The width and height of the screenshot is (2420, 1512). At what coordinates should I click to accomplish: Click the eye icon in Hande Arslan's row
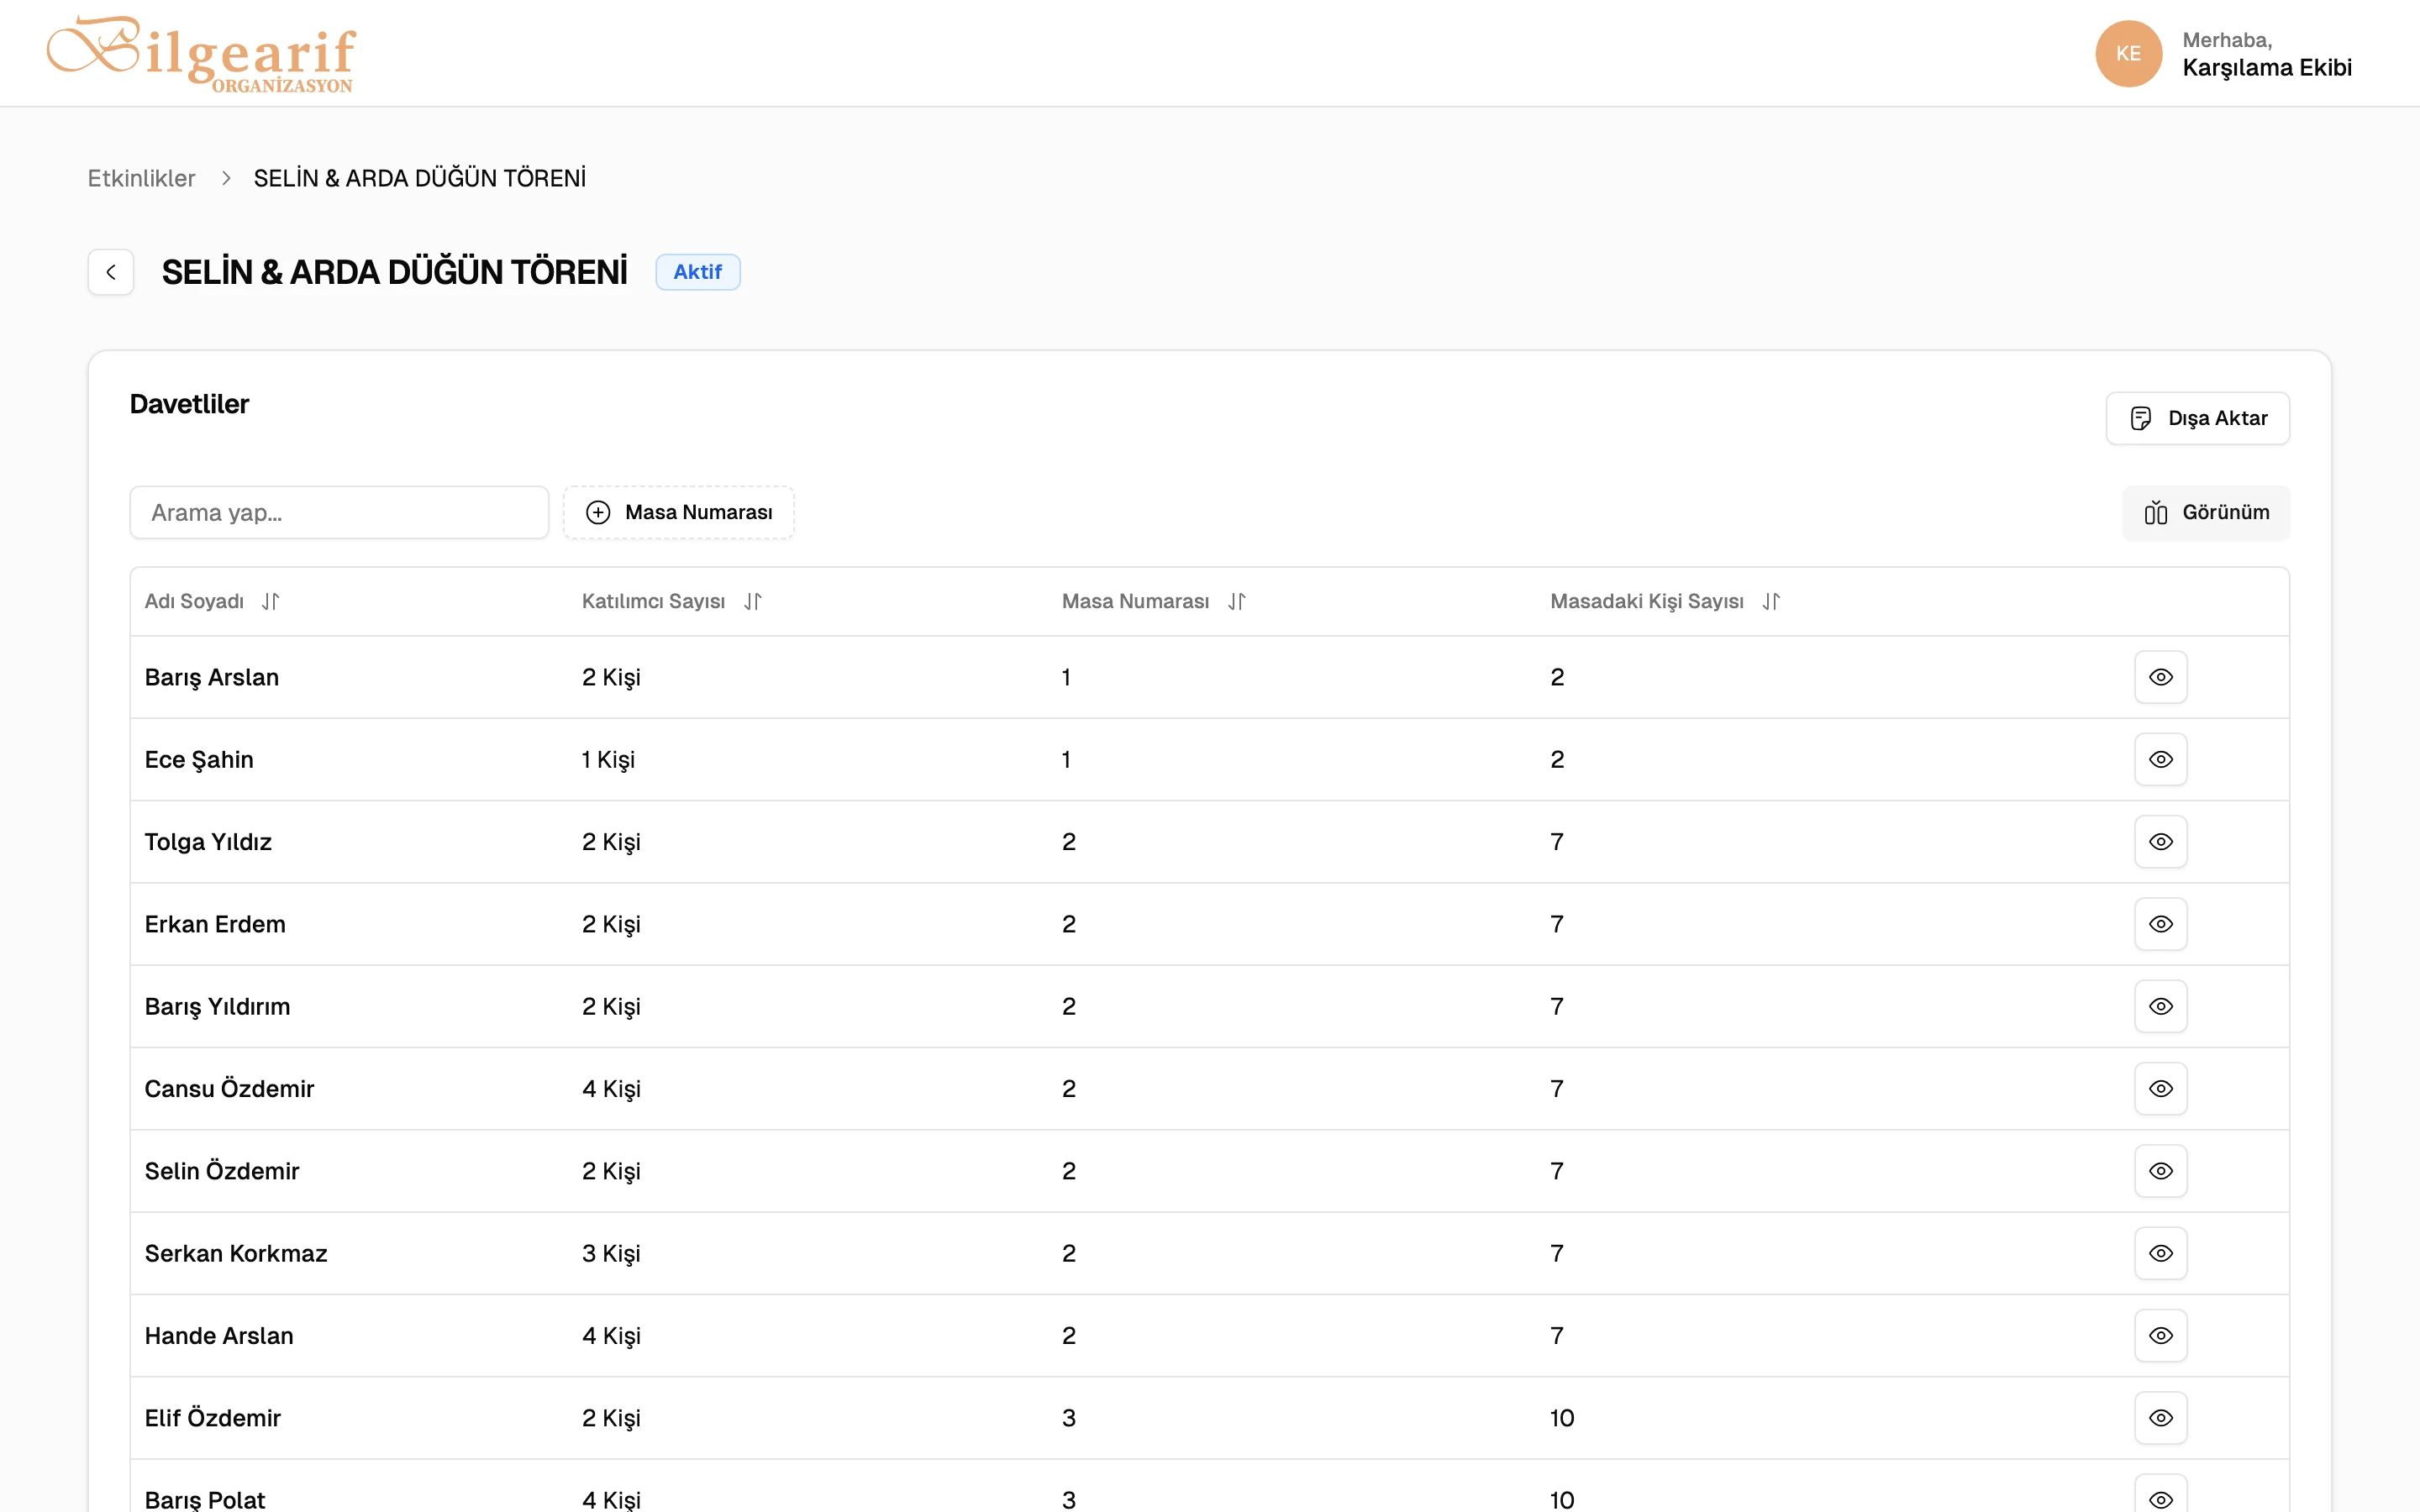pos(2160,1335)
